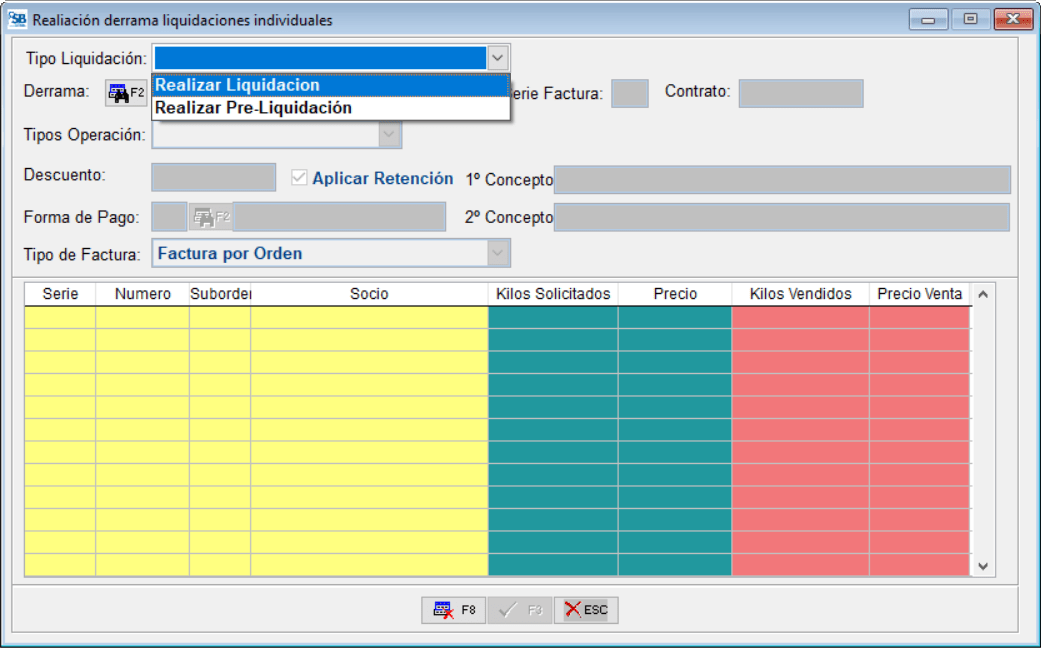1041x648 pixels.
Task: Click the 1º Concepto text field
Action: (782, 180)
